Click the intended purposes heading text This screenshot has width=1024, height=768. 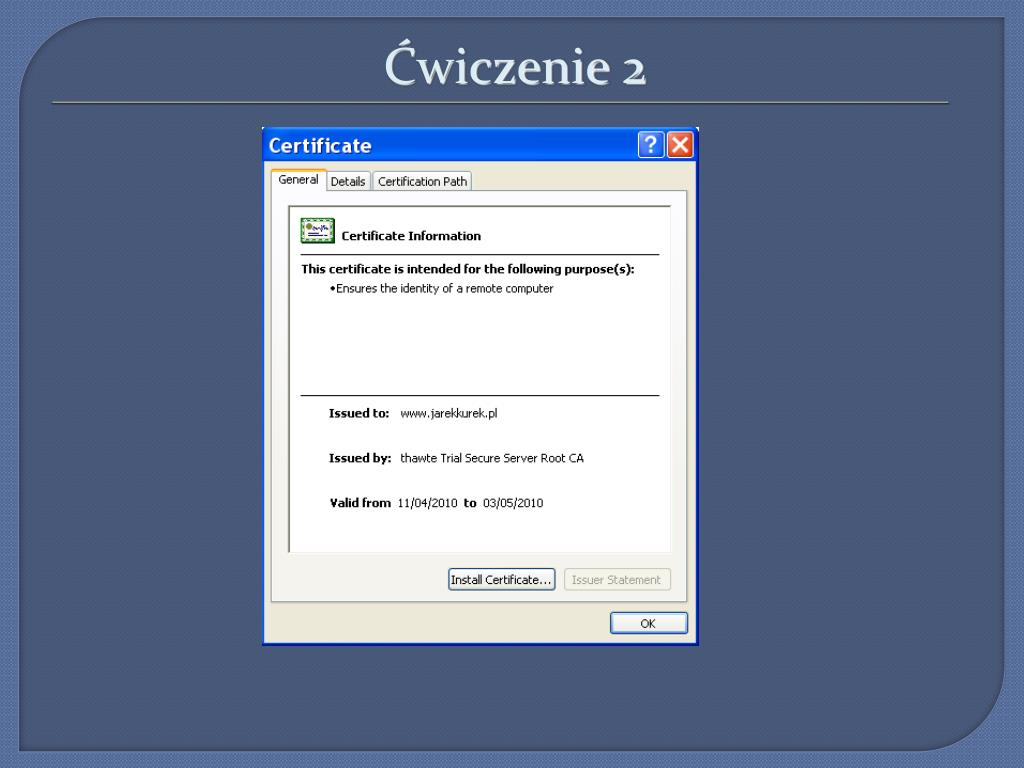click(x=468, y=269)
